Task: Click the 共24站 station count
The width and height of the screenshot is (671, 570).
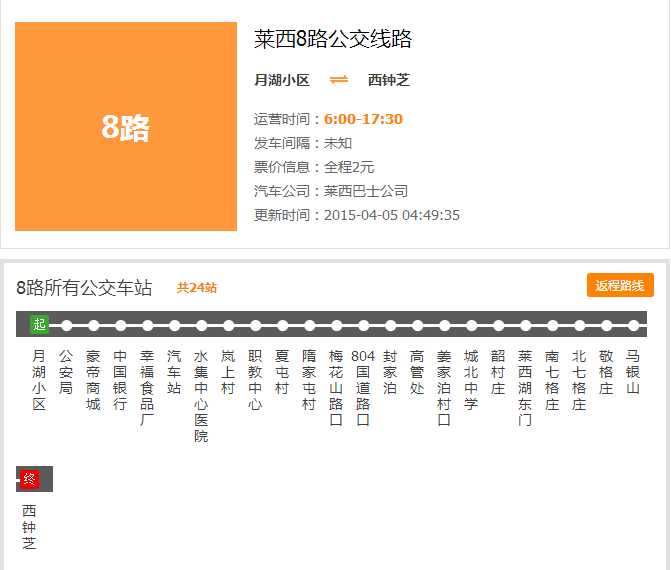Action: click(x=197, y=288)
